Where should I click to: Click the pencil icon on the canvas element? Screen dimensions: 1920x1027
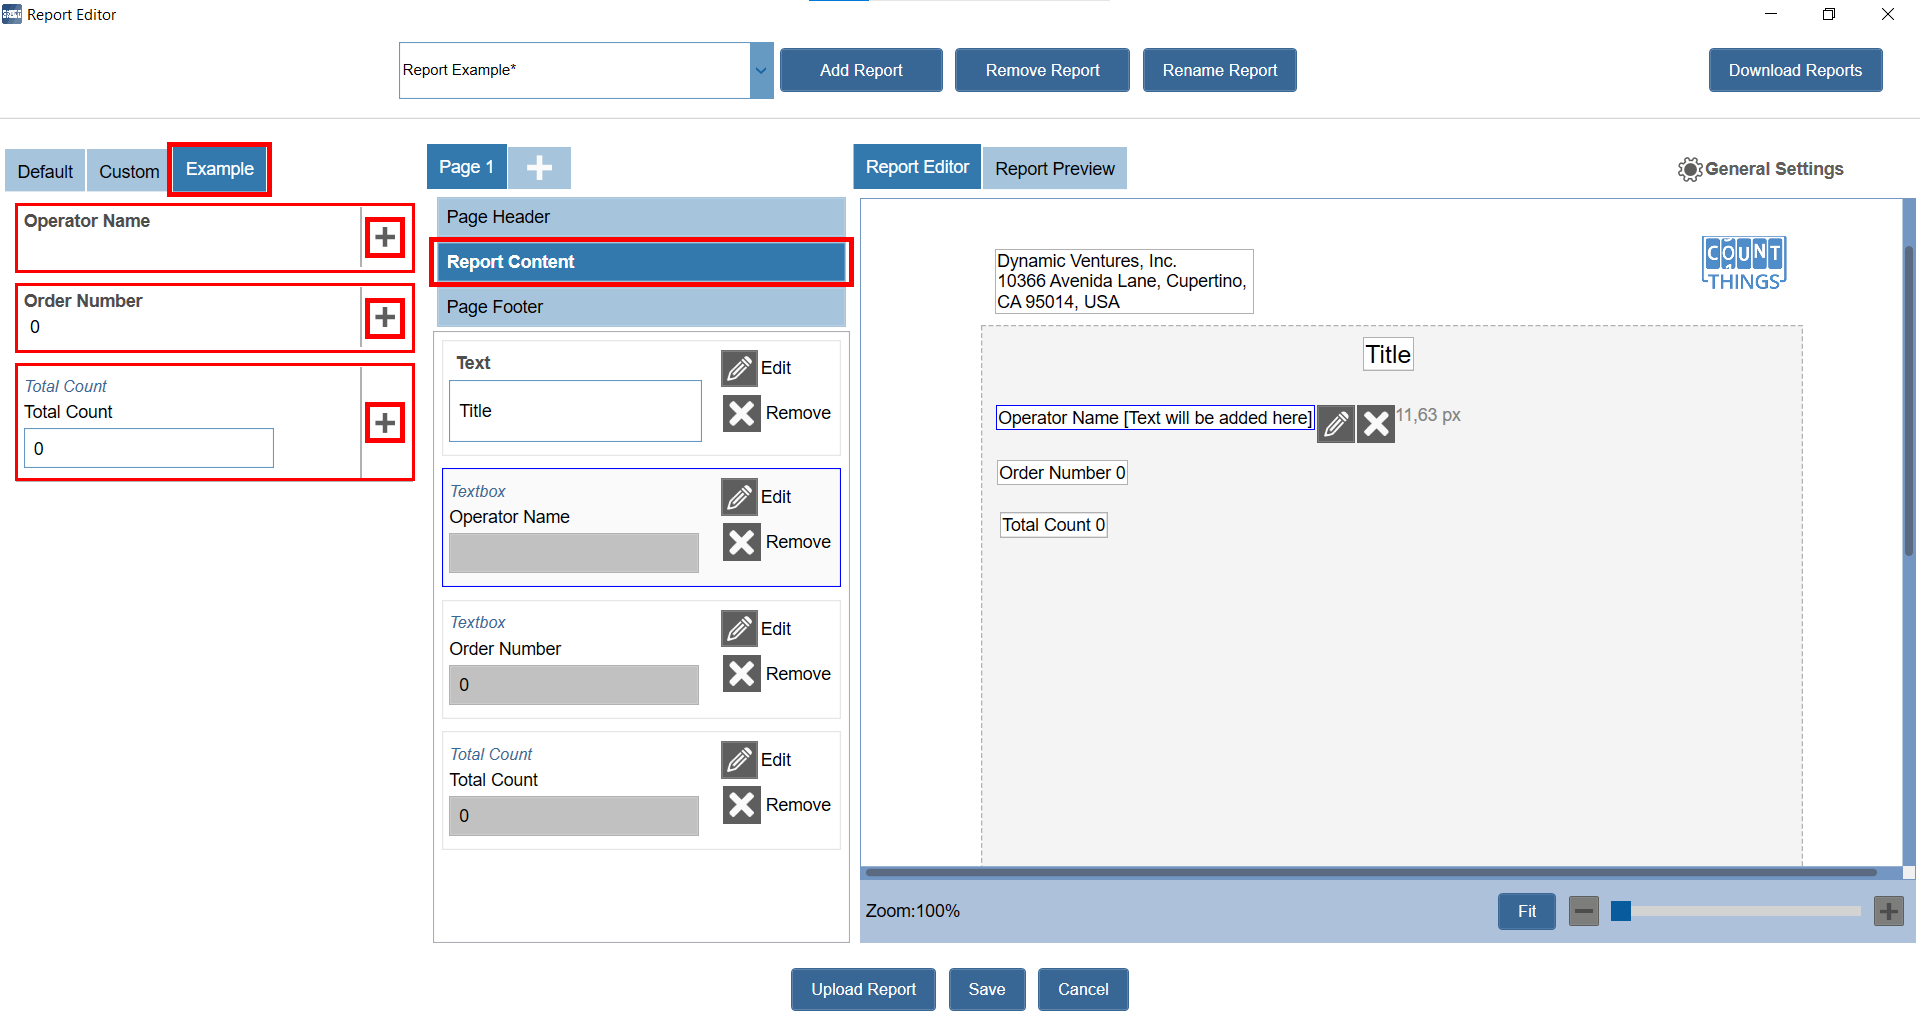click(1335, 424)
